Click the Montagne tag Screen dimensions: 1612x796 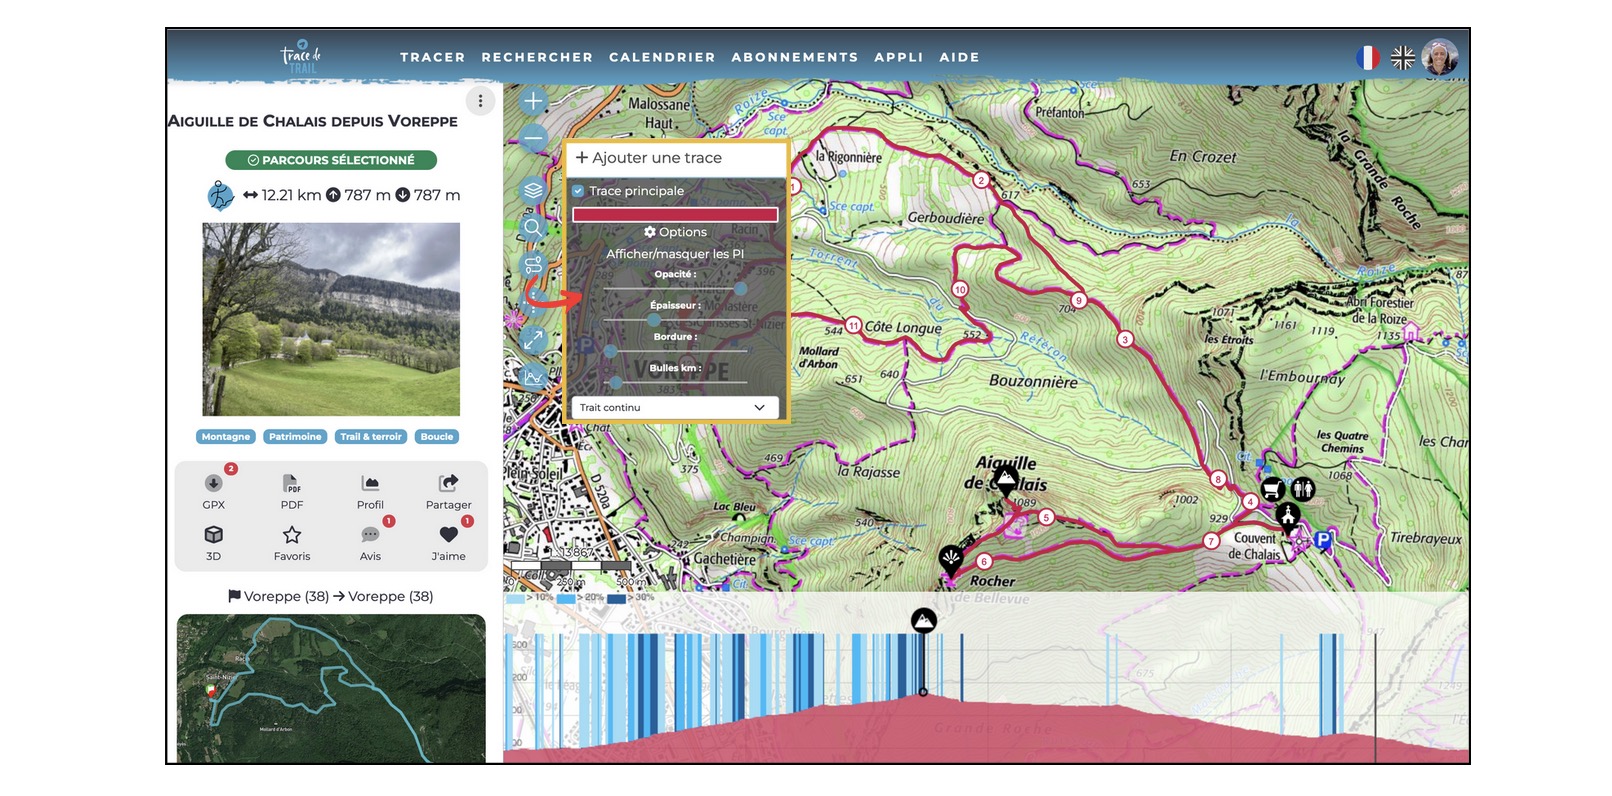tap(226, 437)
